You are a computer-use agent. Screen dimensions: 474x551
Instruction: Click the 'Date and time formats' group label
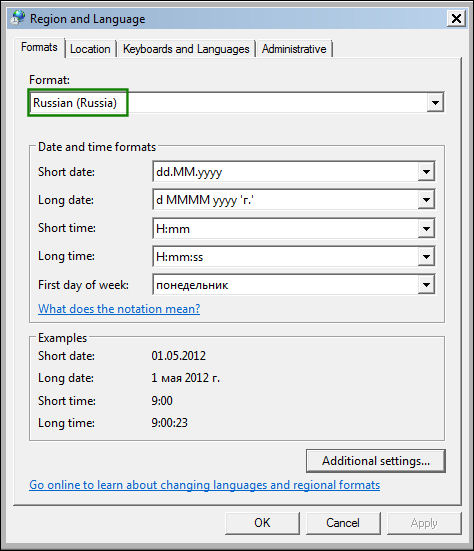97,147
